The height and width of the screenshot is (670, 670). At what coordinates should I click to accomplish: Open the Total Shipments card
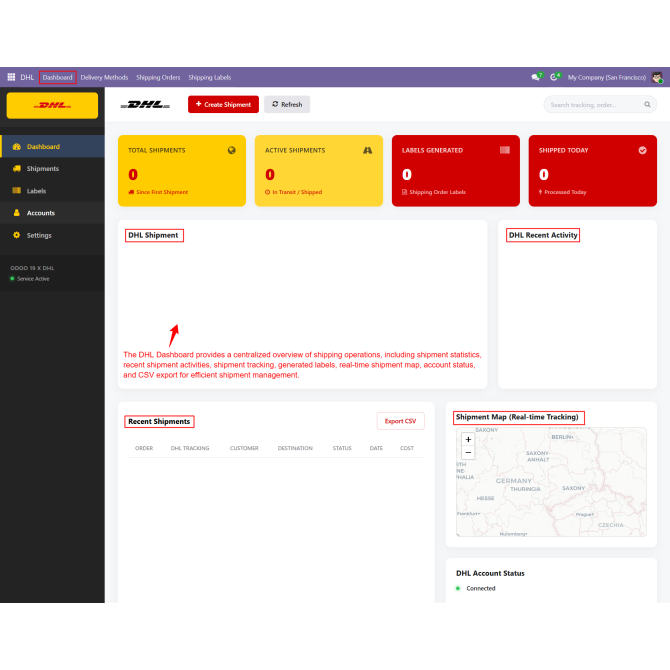[182, 171]
